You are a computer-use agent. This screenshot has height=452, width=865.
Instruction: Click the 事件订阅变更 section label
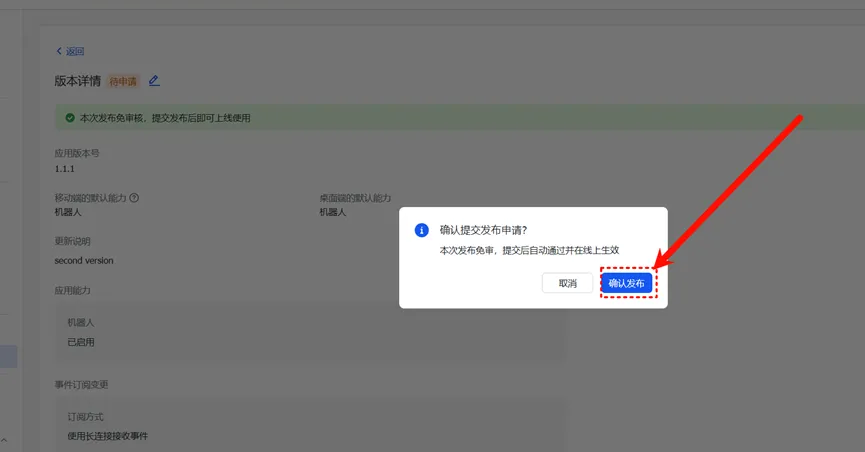point(81,385)
